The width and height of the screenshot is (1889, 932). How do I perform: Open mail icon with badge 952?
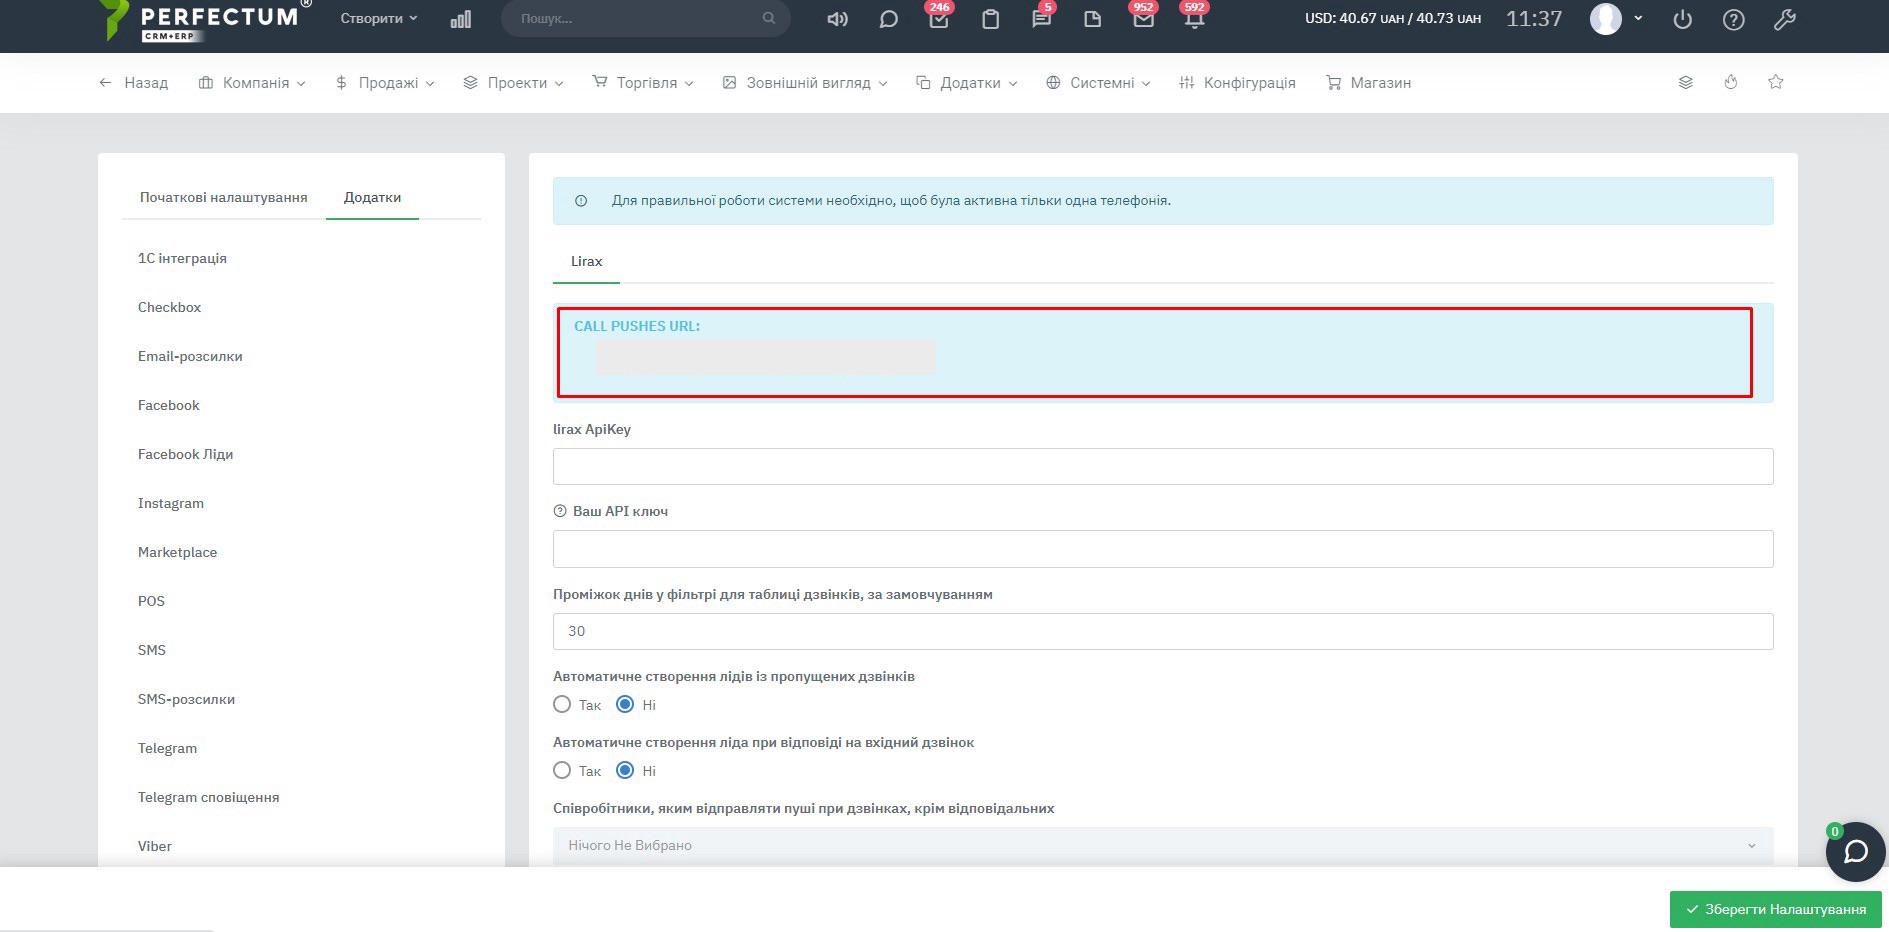[x=1144, y=17]
